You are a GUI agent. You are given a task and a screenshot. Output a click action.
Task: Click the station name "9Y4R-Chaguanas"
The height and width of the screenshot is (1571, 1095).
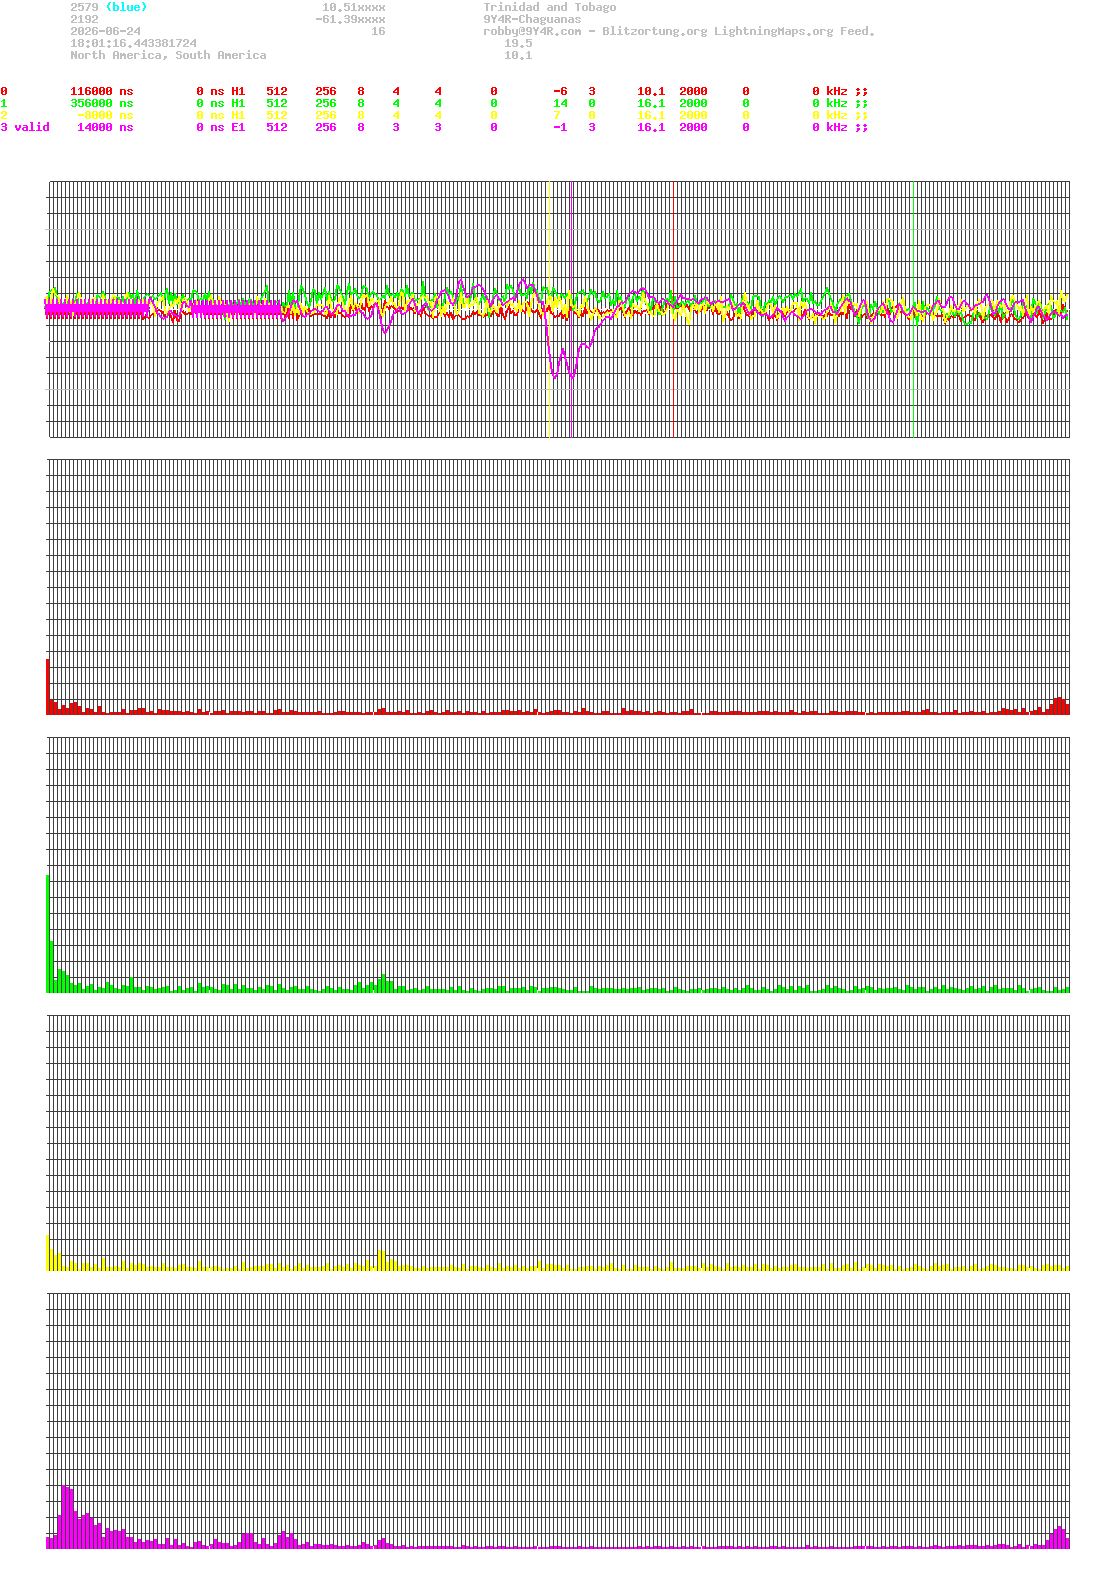[x=532, y=19]
